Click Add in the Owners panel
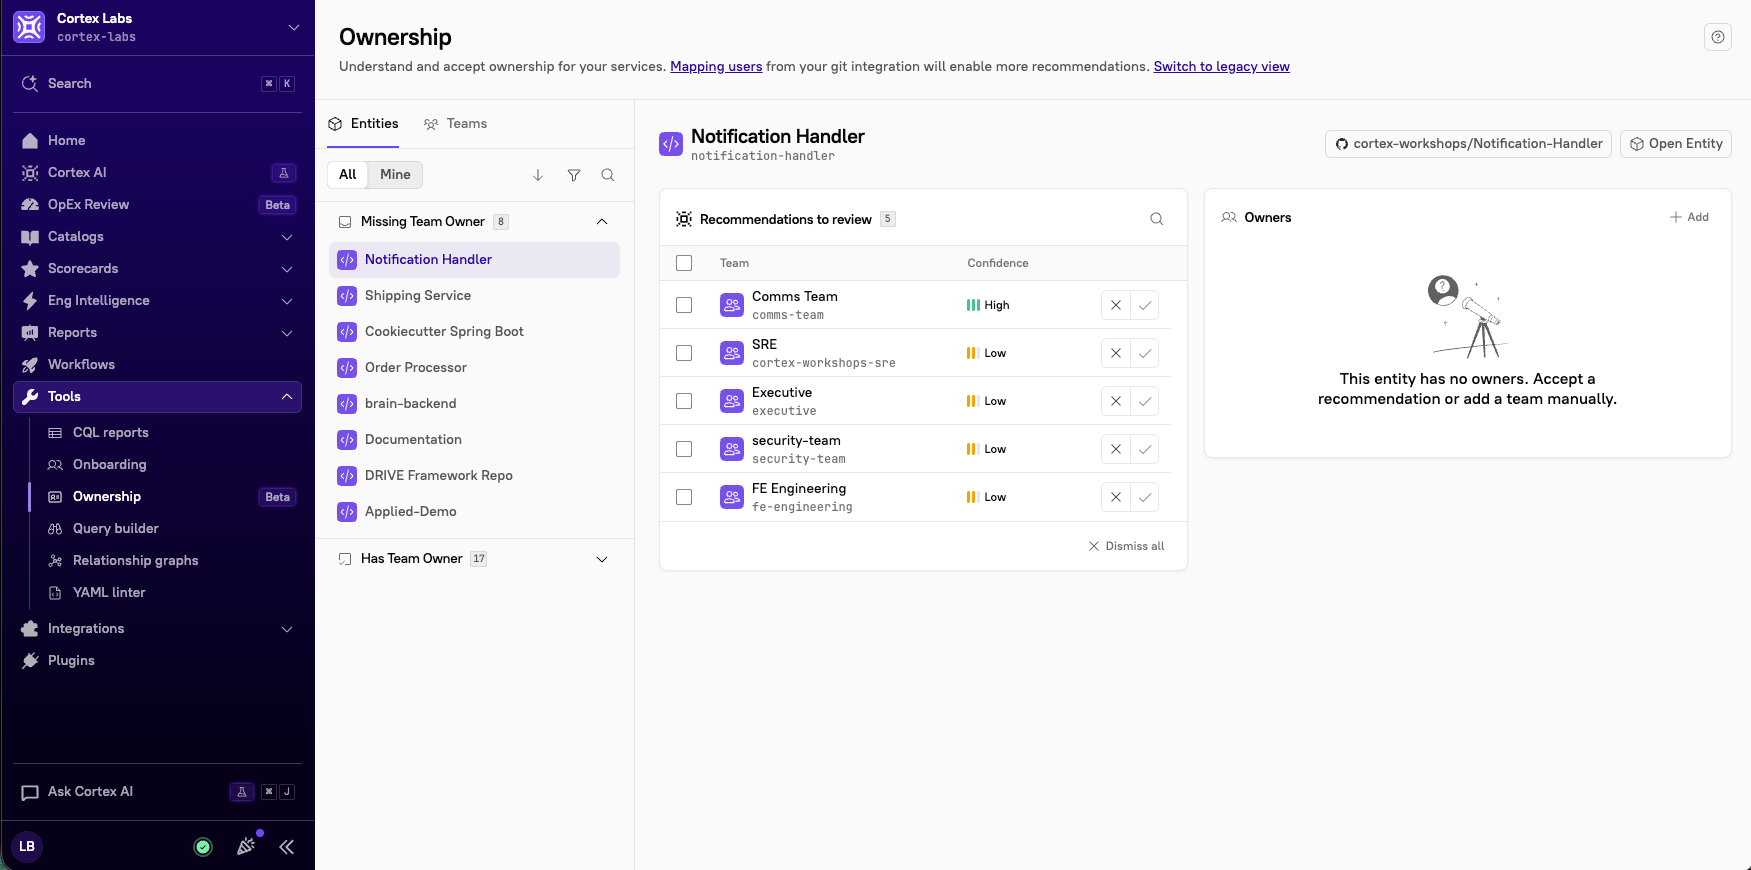1751x870 pixels. click(x=1689, y=217)
